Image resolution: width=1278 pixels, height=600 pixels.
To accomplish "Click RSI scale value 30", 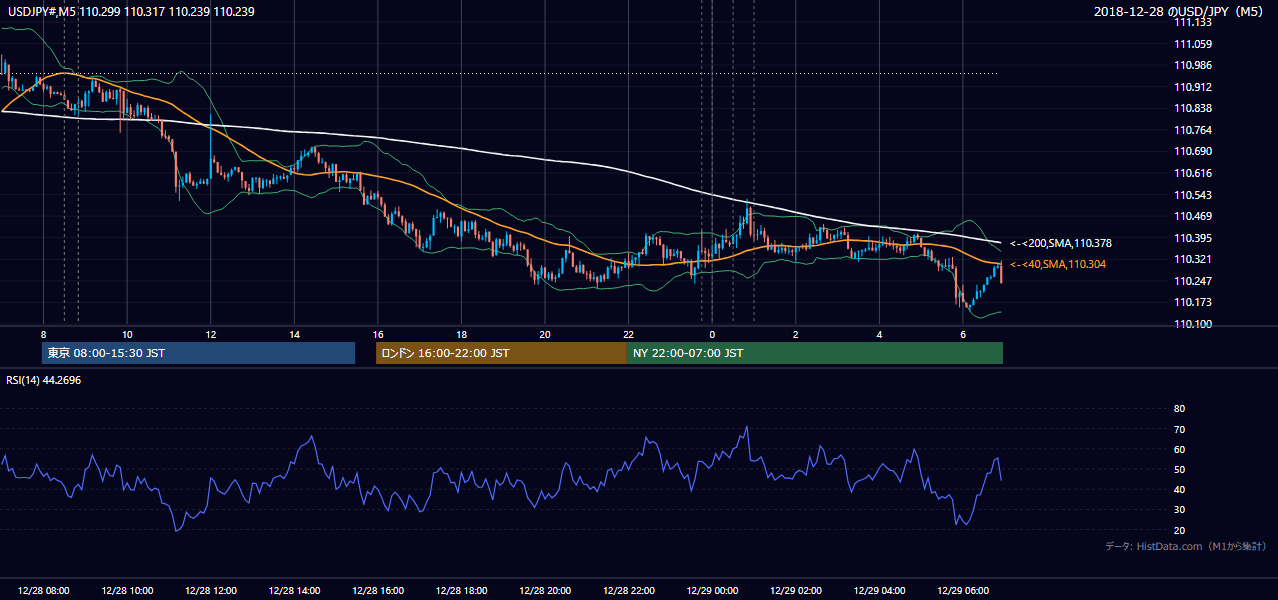I will coord(1179,510).
